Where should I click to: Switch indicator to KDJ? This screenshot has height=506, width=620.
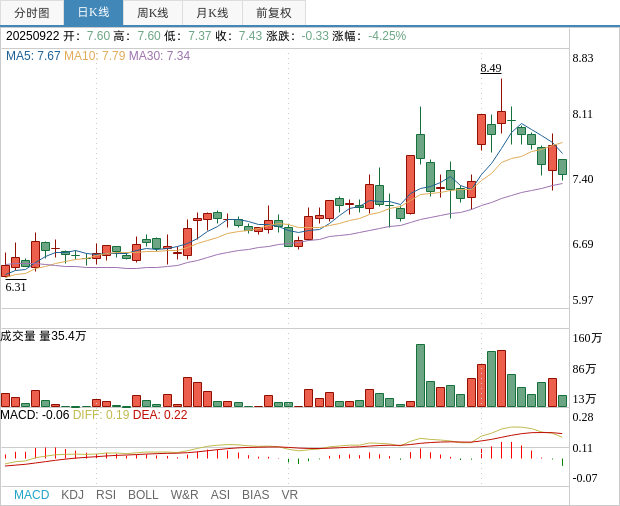pos(72,495)
